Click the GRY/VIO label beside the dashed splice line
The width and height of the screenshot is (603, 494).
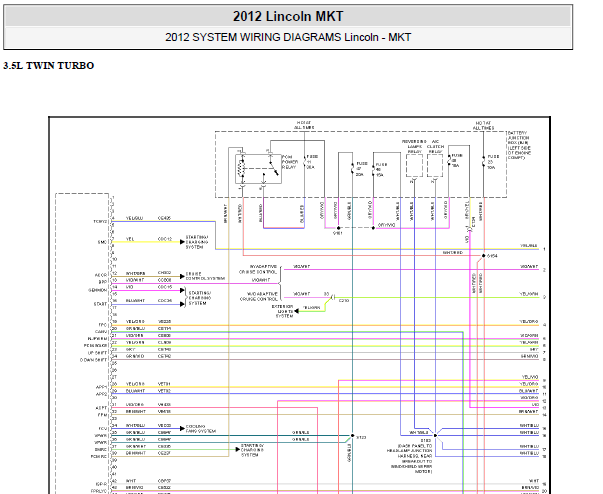[386, 225]
